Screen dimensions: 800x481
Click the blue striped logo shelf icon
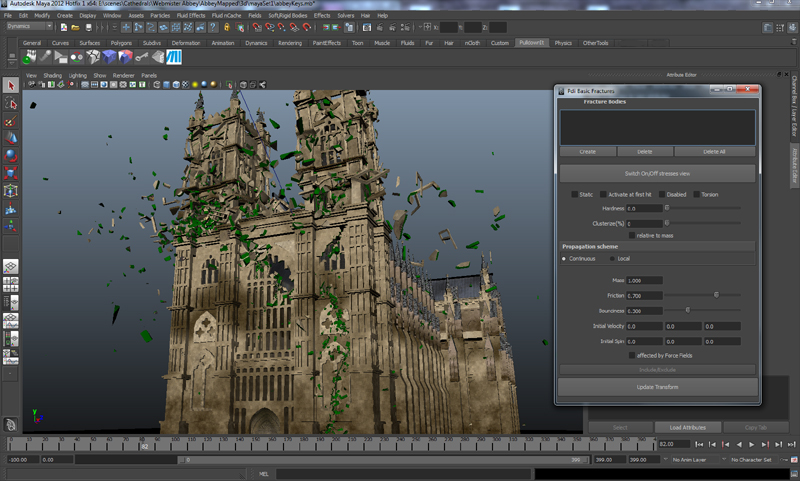(x=174, y=57)
